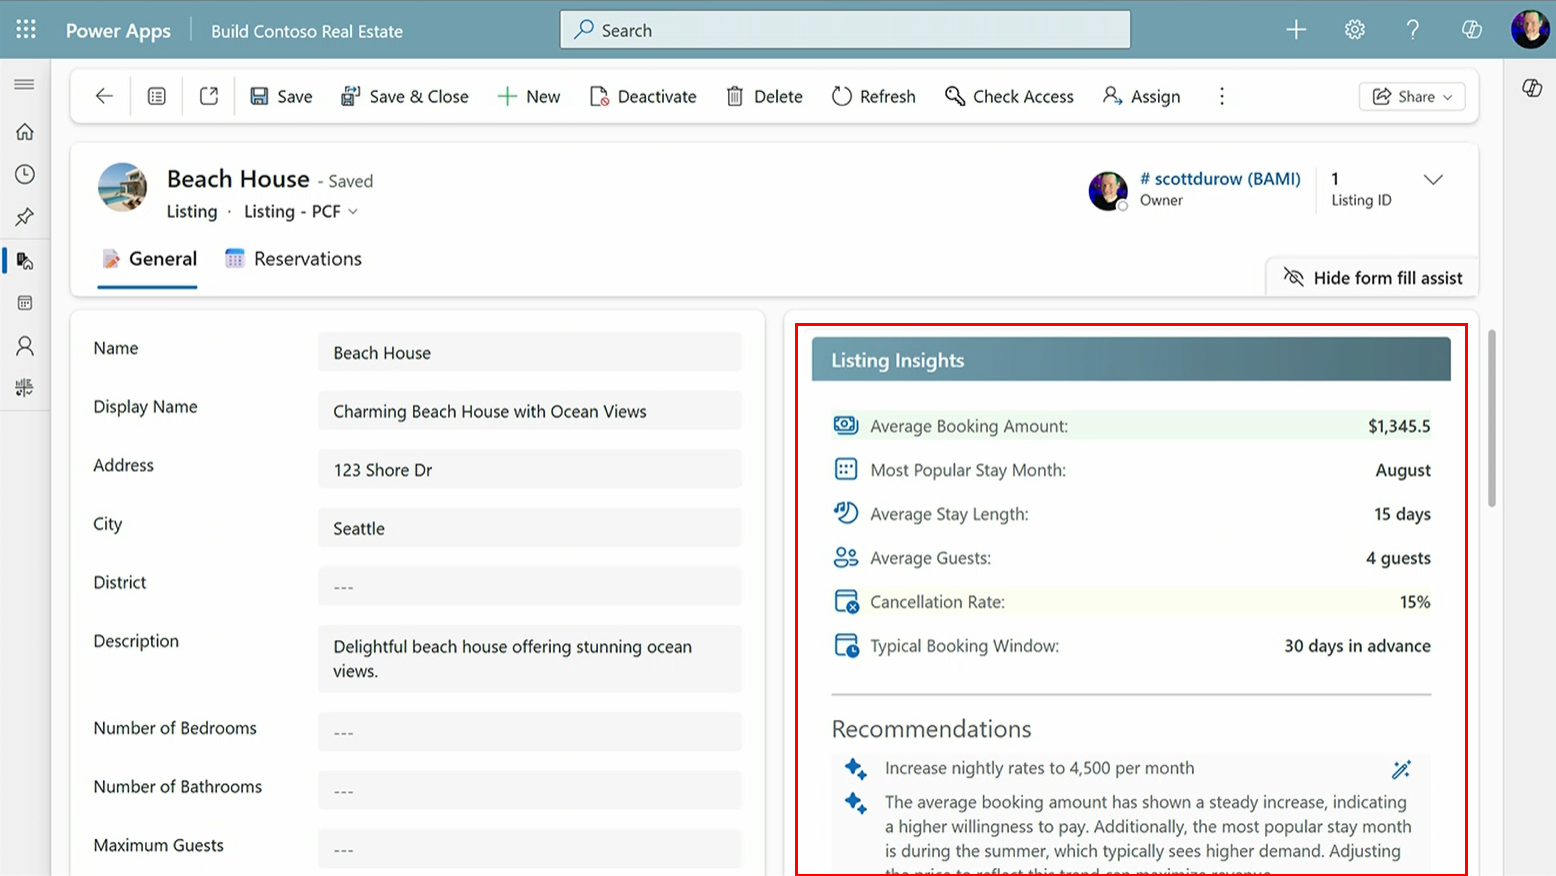Expand the record header chevron near Listing ID

[1434, 180]
